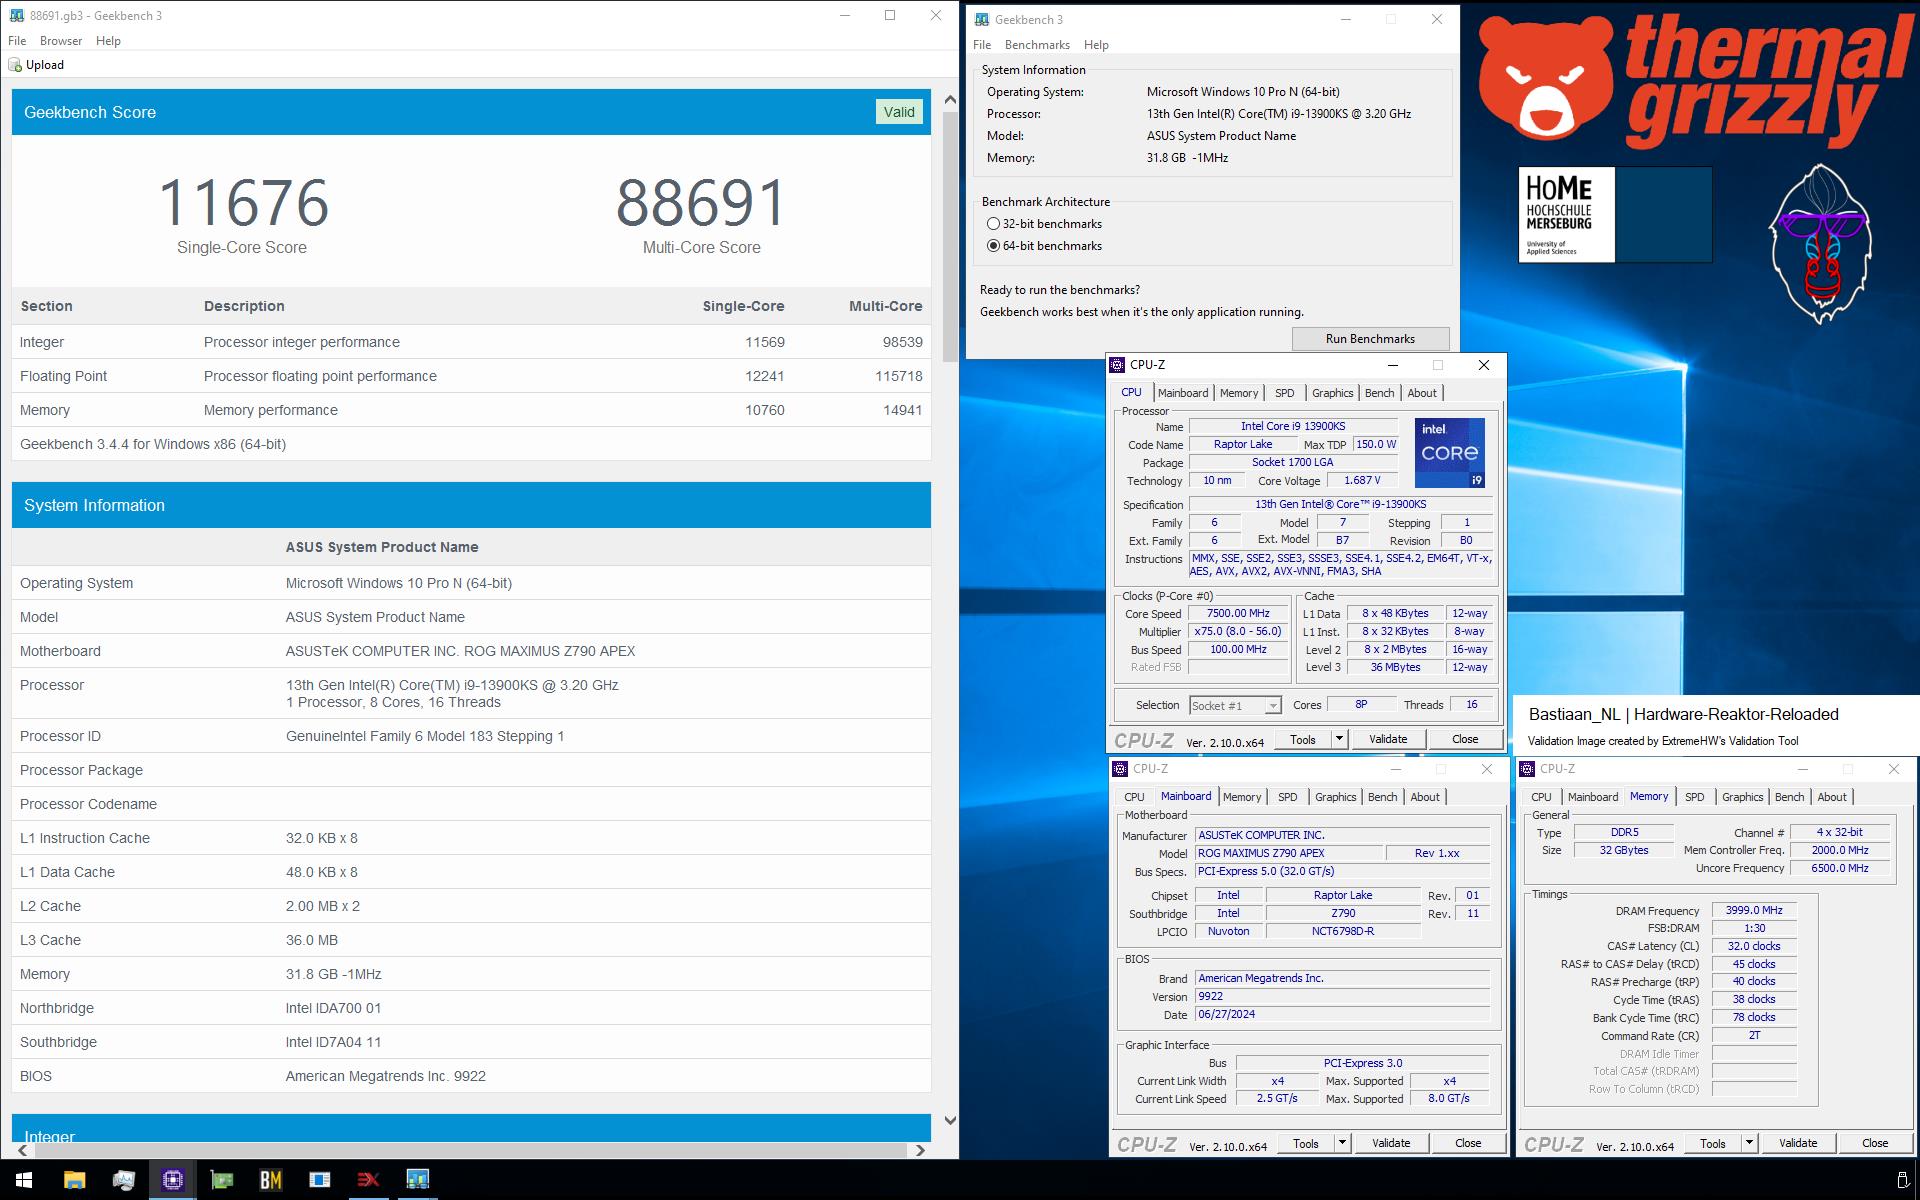
Task: Click the Multi-Core Score 88691
Action: [x=701, y=203]
